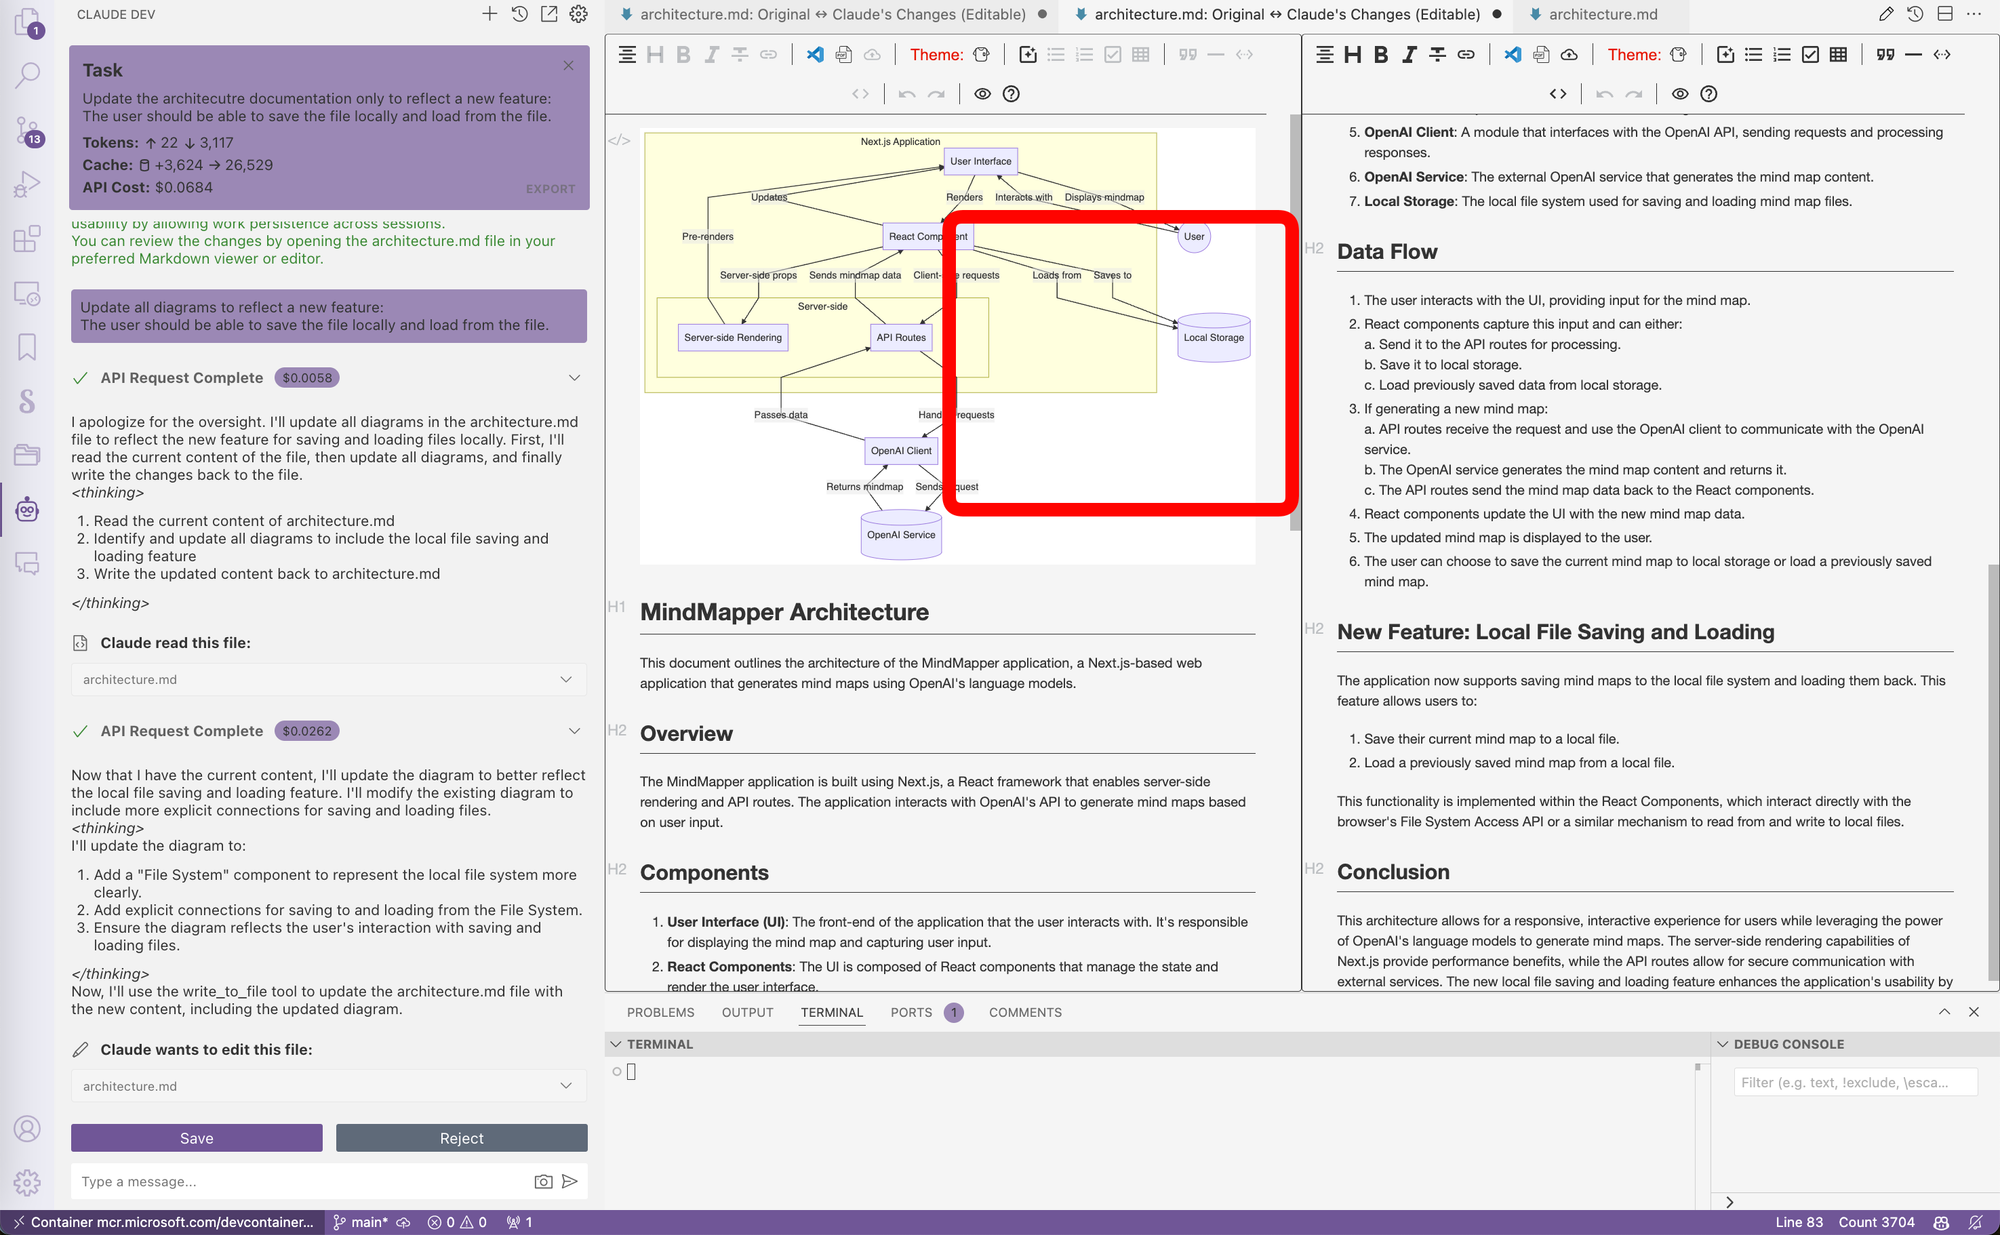This screenshot has height=1235, width=2000.
Task: Expand architecture.md under Claude wants to edit
Action: (566, 1086)
